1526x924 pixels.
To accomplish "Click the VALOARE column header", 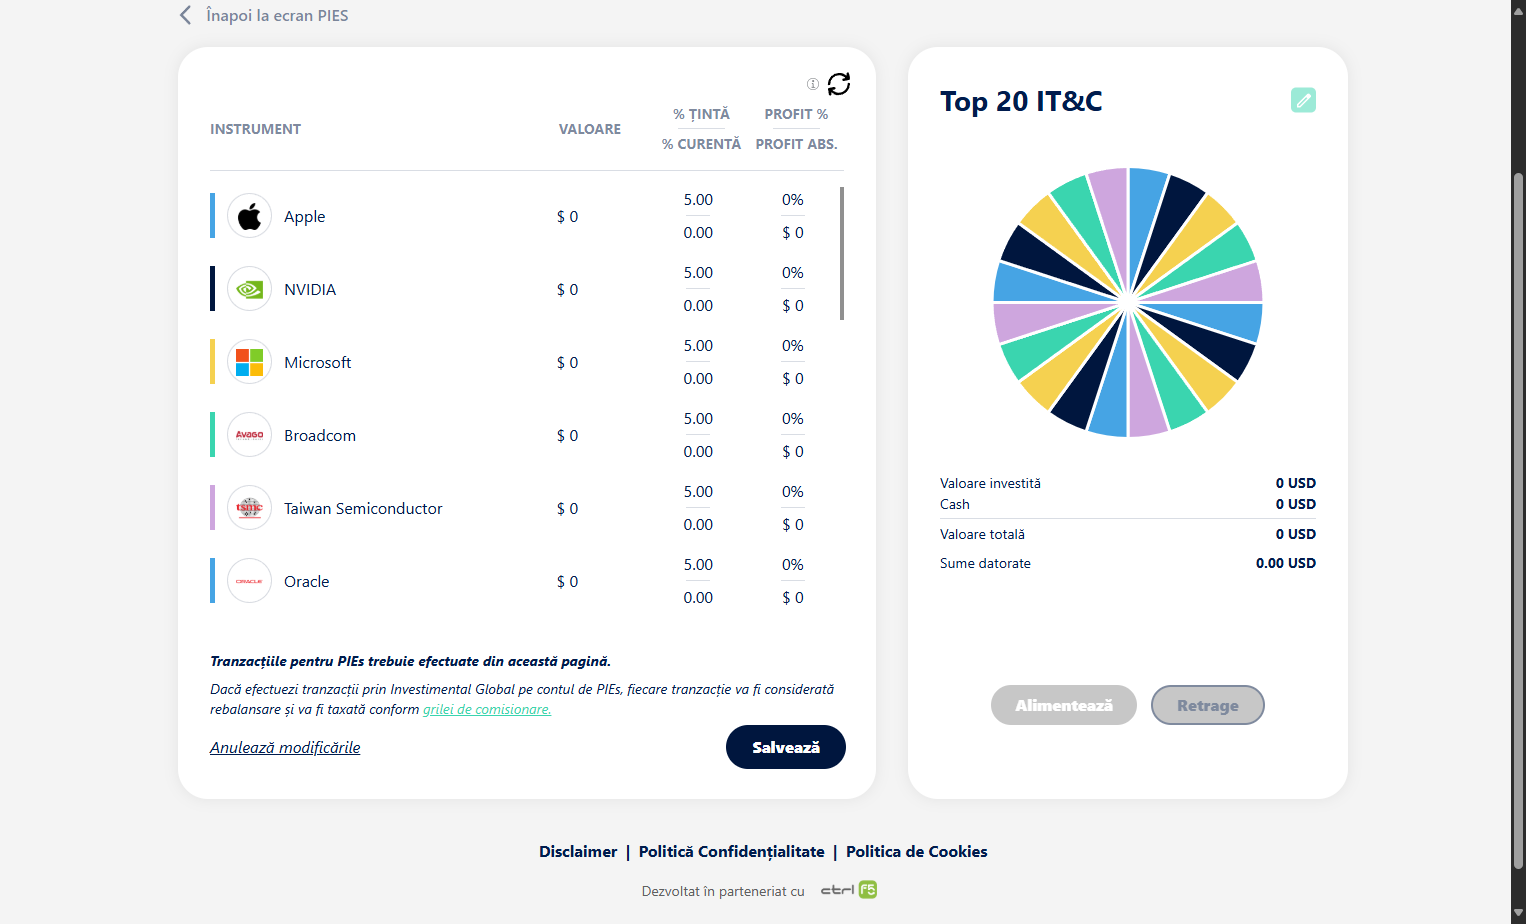I will coord(590,129).
